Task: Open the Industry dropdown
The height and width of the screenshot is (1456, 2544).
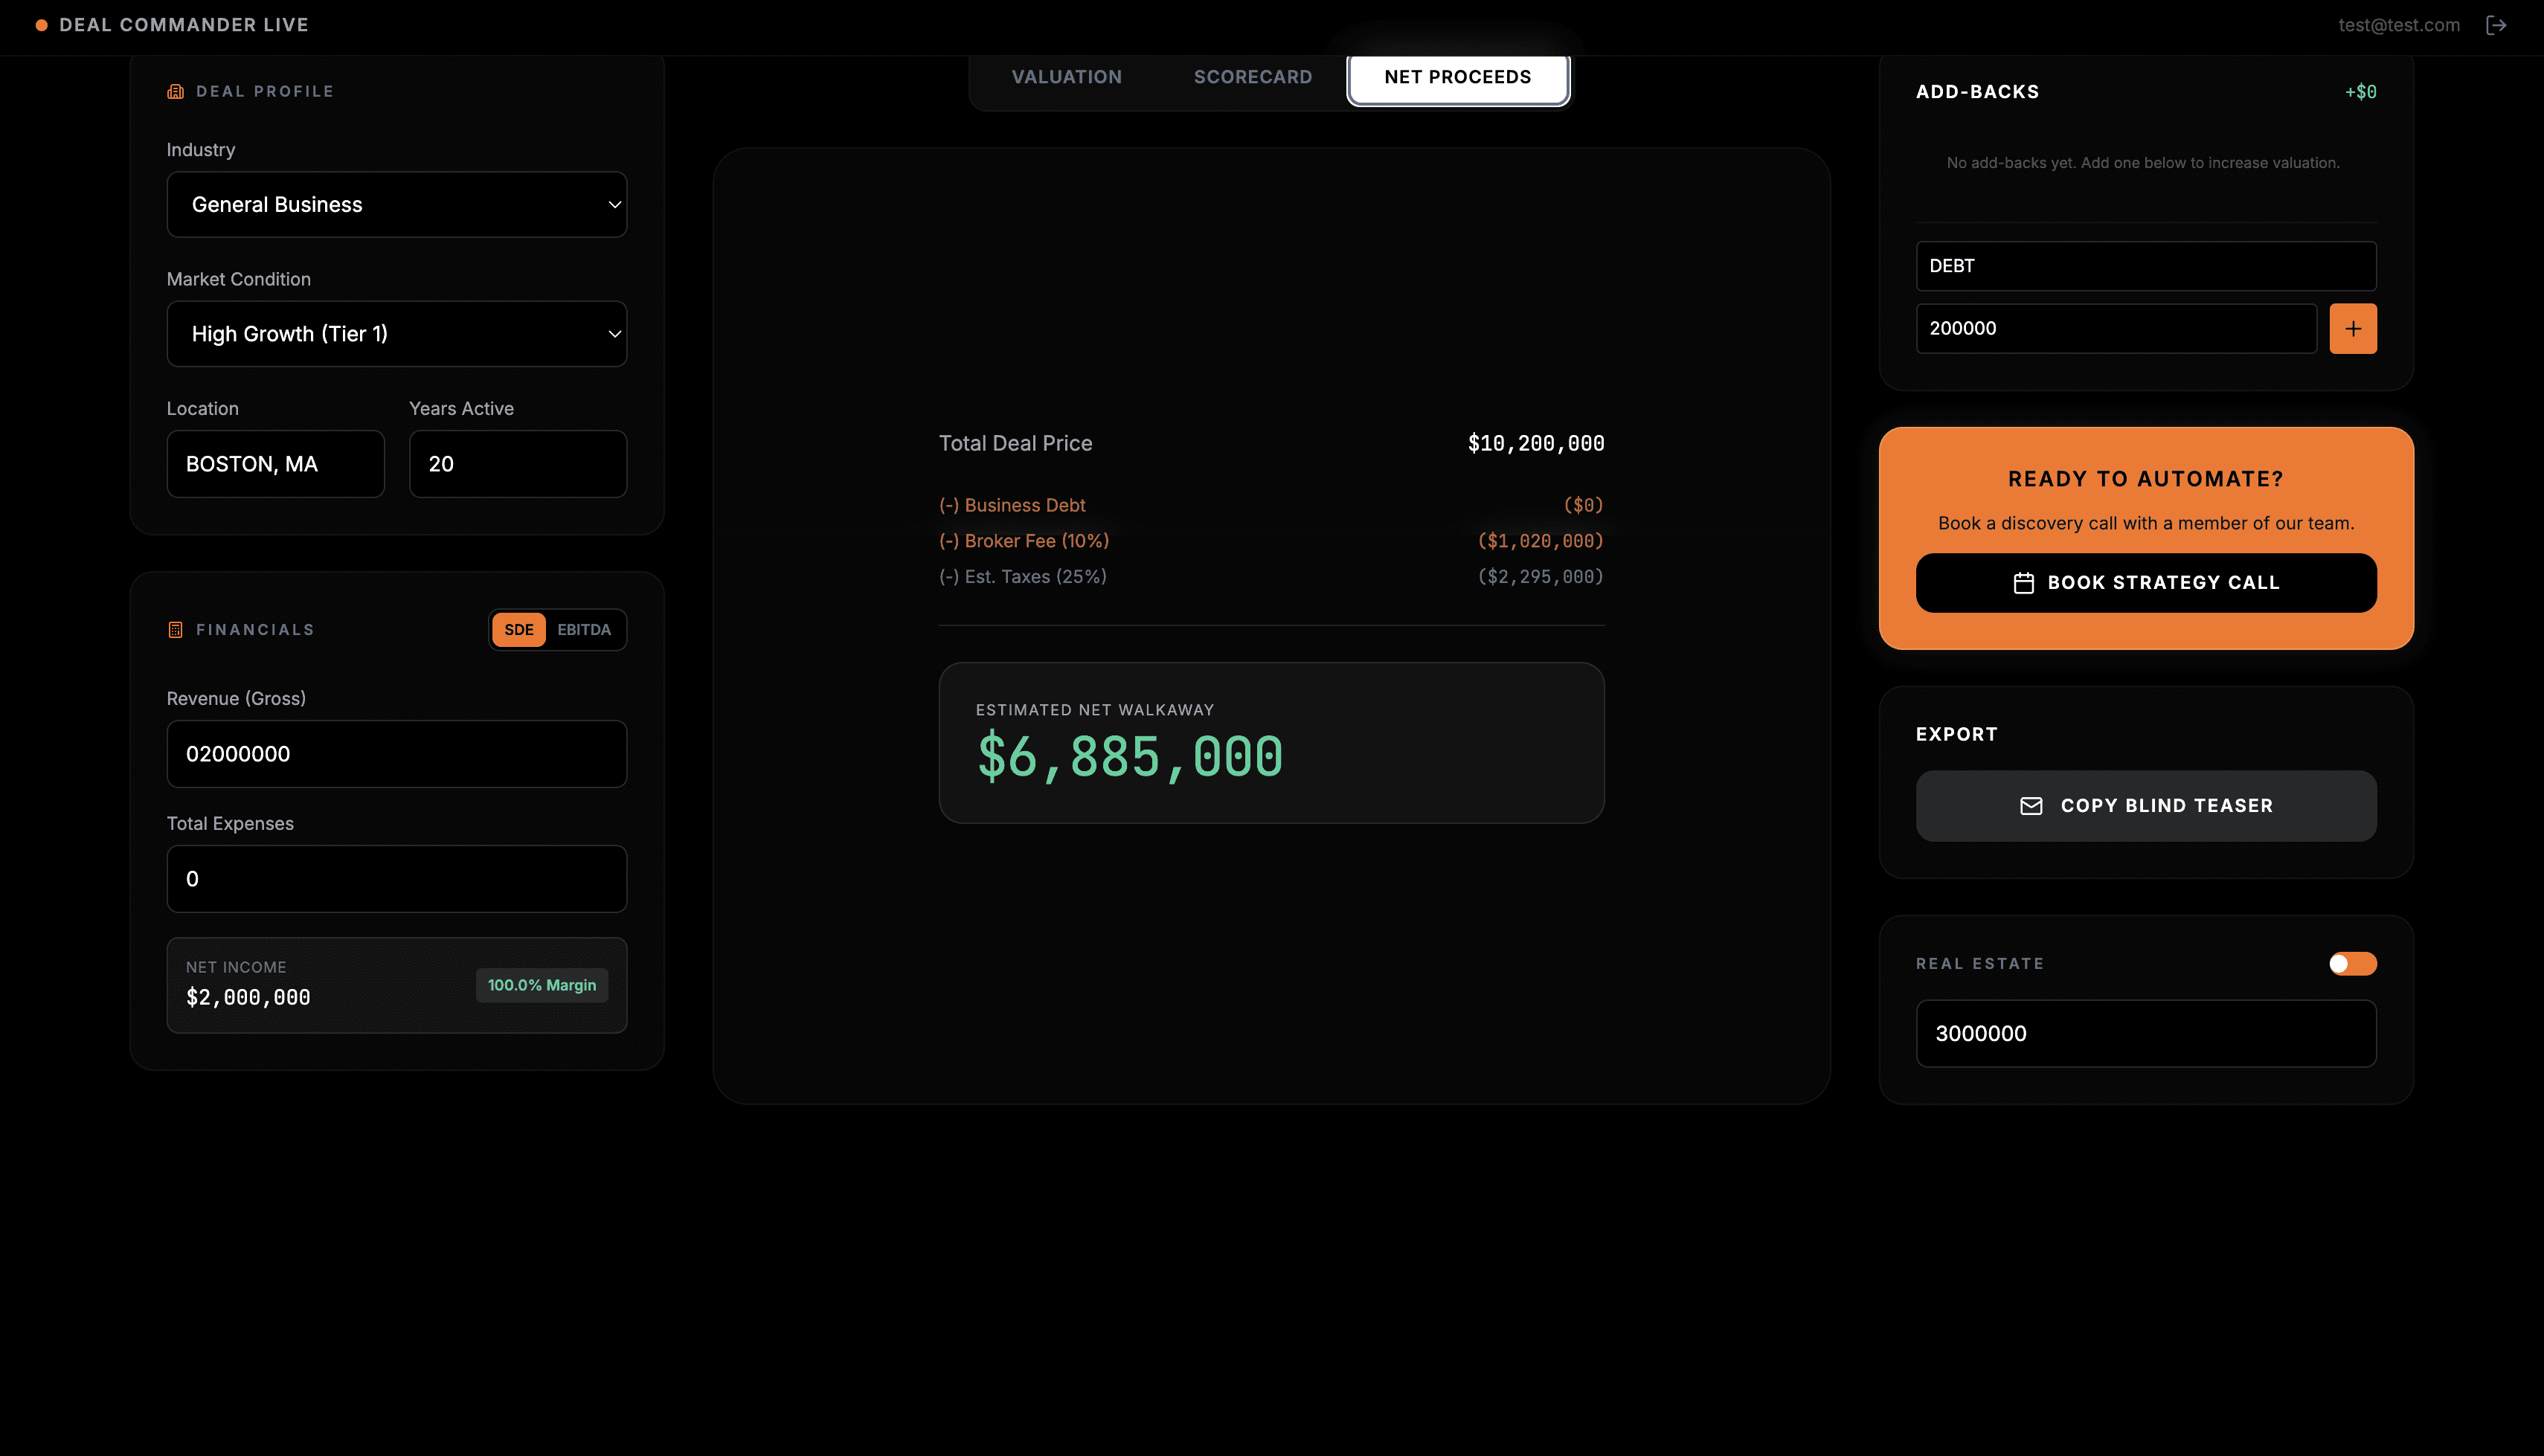Action: point(397,205)
